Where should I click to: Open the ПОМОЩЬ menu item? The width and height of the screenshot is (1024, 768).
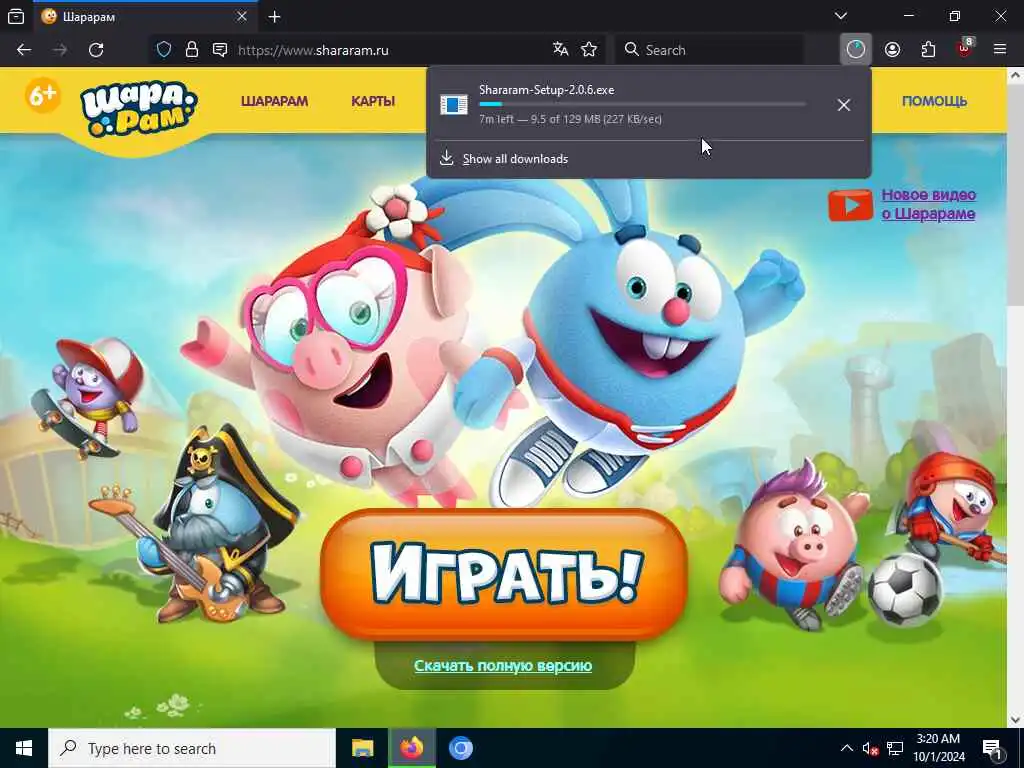coord(935,101)
